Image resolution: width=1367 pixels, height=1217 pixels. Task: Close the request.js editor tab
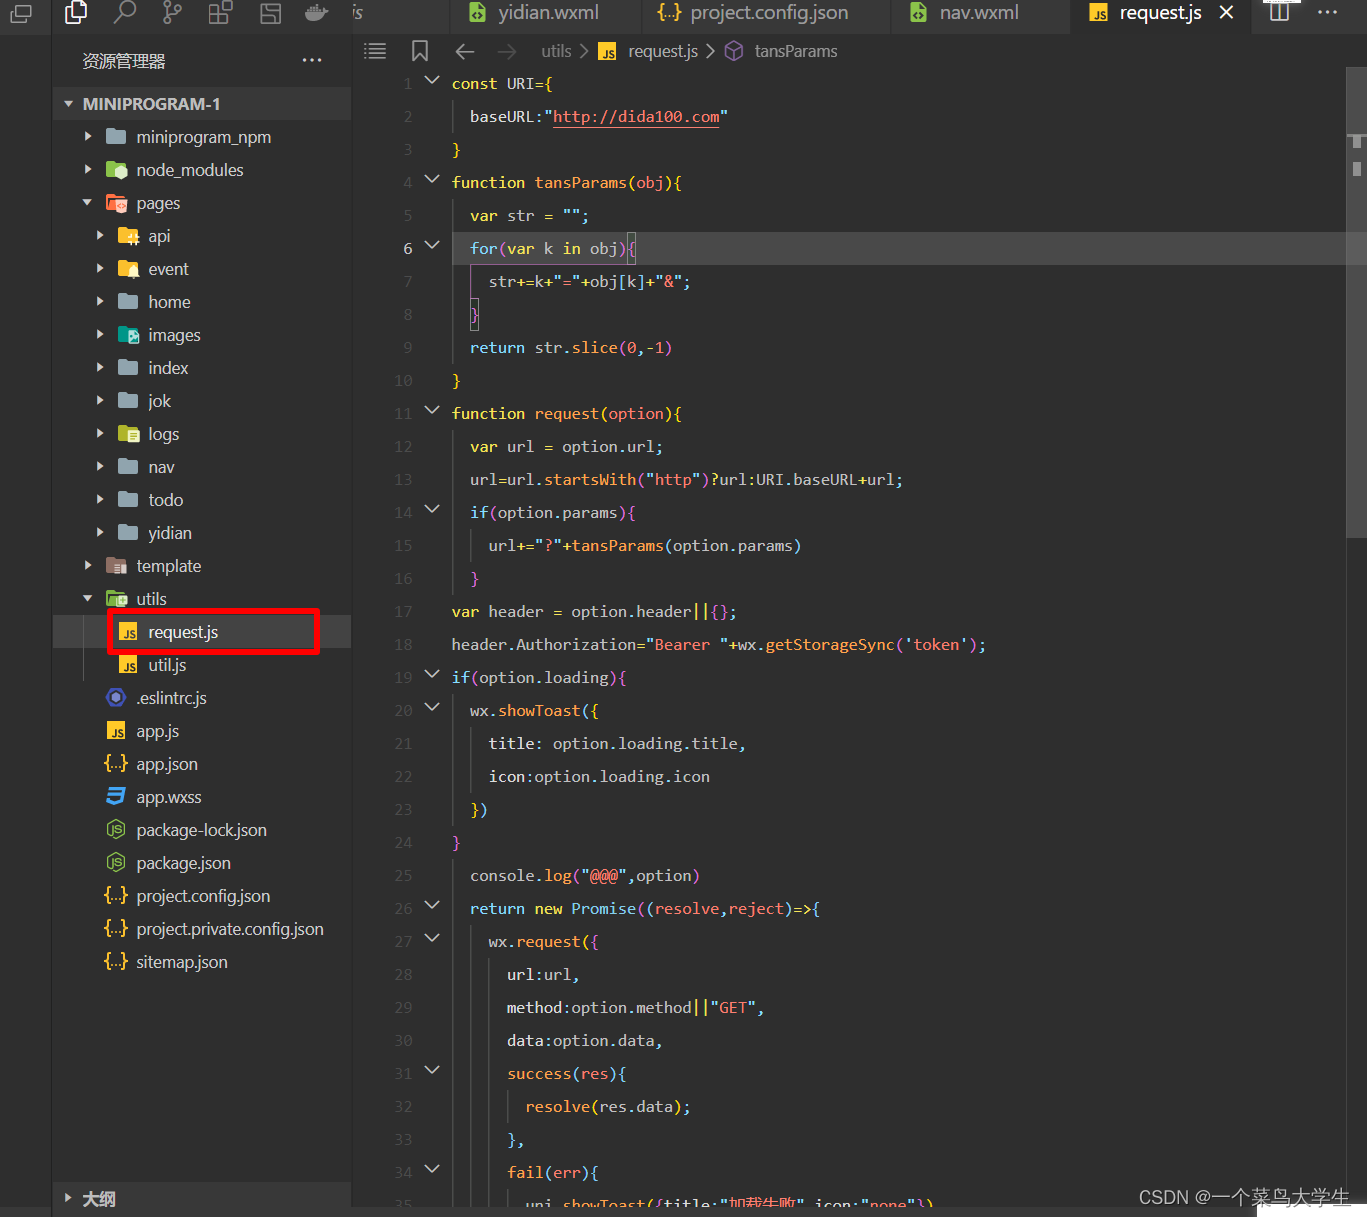(x=1227, y=13)
